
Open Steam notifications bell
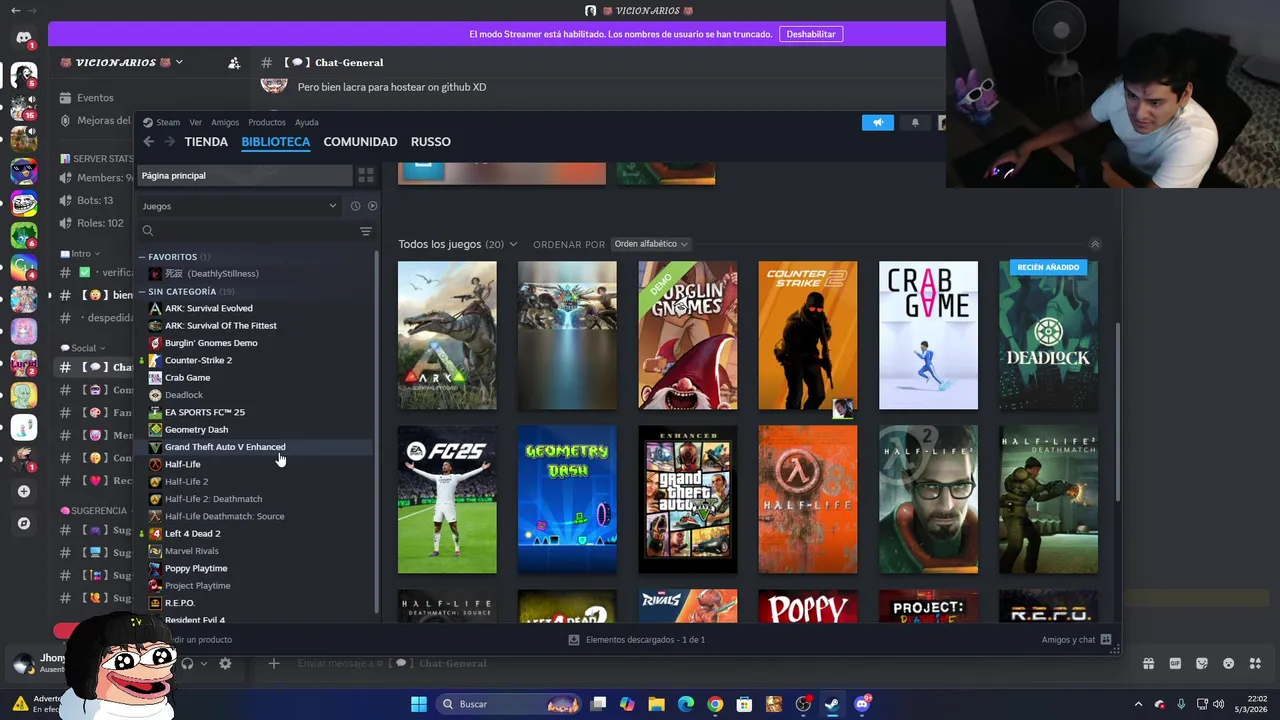pos(915,123)
